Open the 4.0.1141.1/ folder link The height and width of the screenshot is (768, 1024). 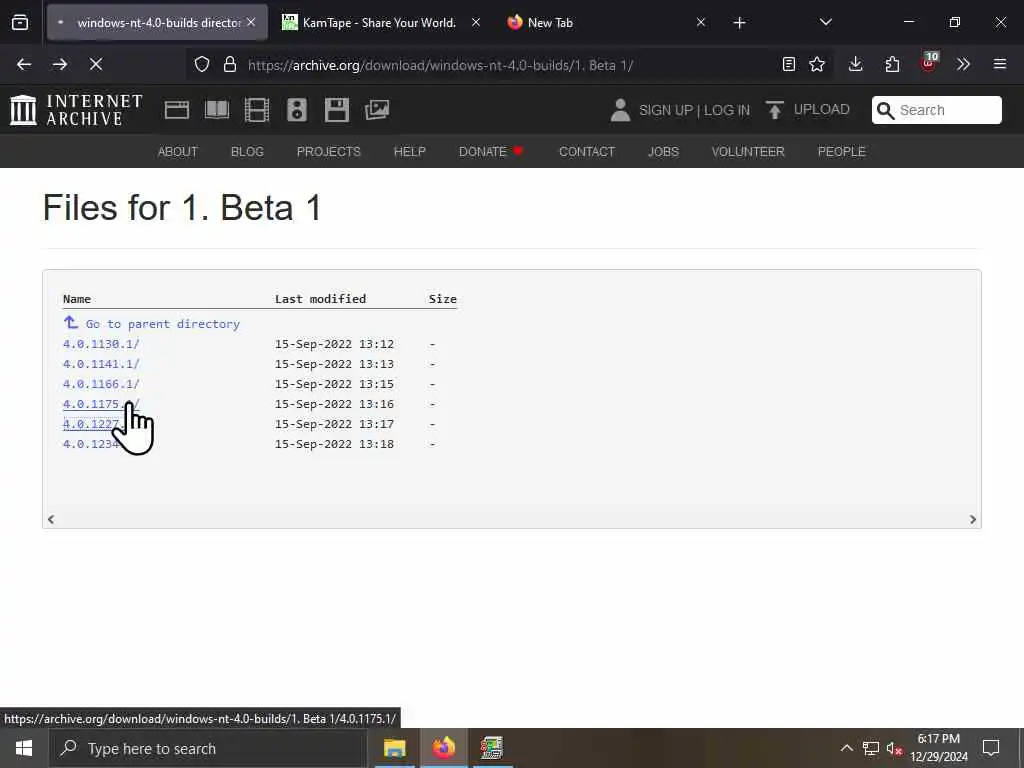101,364
